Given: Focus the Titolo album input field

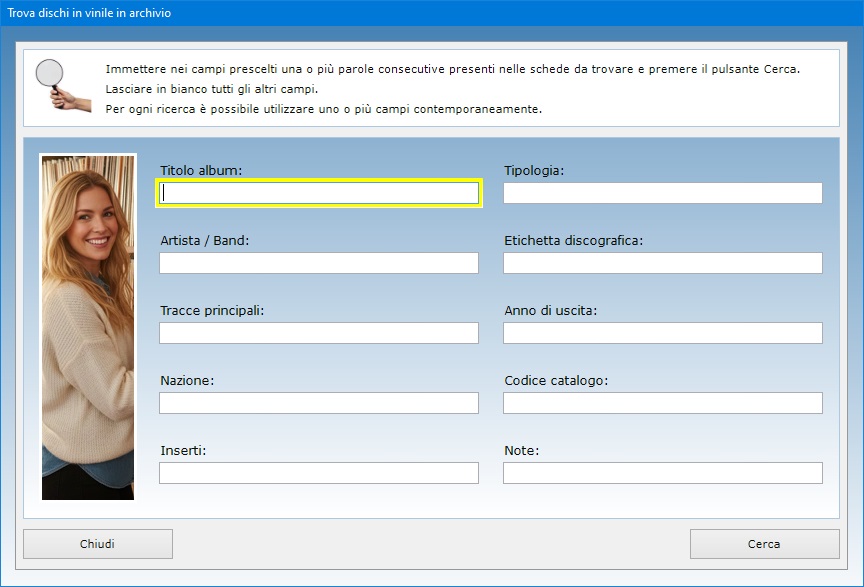Looking at the screenshot, I should point(319,193).
